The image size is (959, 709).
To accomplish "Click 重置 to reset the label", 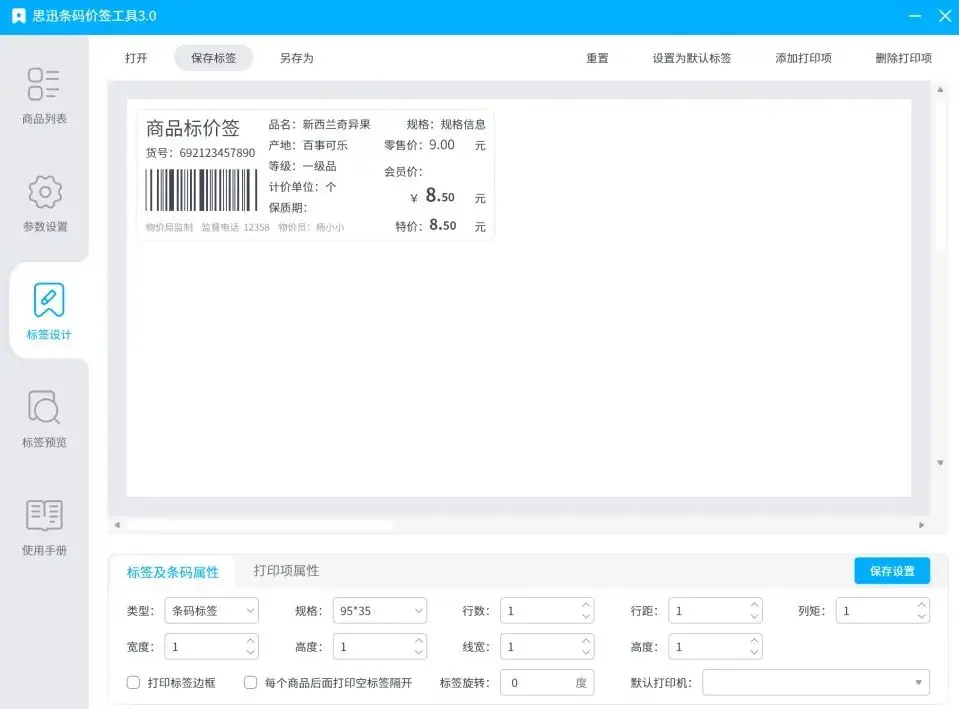I will point(597,58).
